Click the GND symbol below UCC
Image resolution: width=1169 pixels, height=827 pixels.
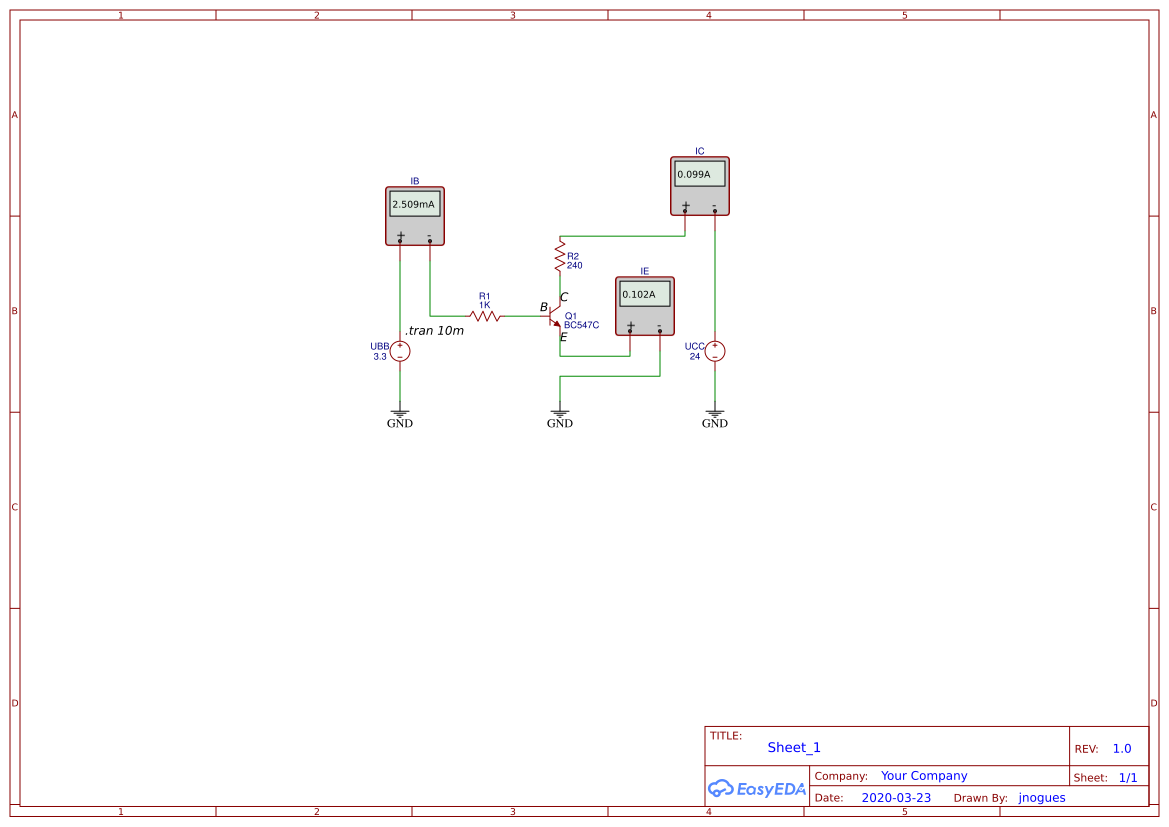(x=714, y=413)
